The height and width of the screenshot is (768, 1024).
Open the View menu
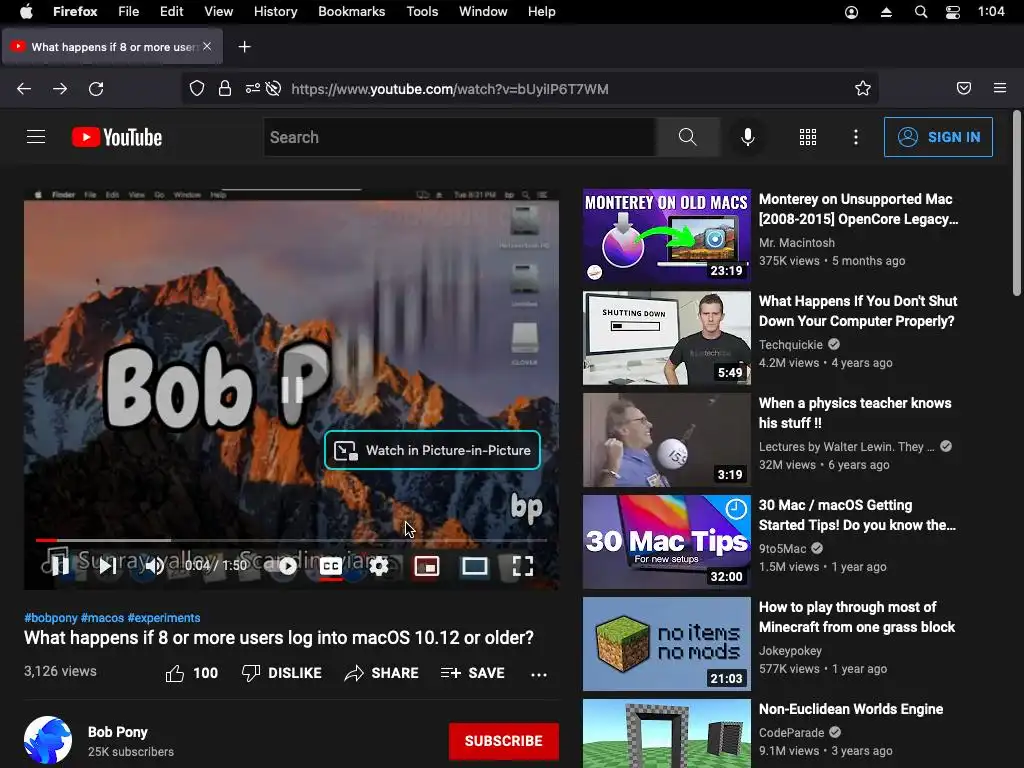218,12
